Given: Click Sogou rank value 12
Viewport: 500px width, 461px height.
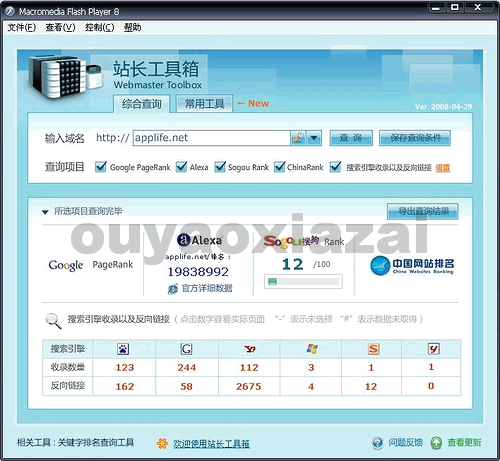Looking at the screenshot, I should tap(292, 264).
